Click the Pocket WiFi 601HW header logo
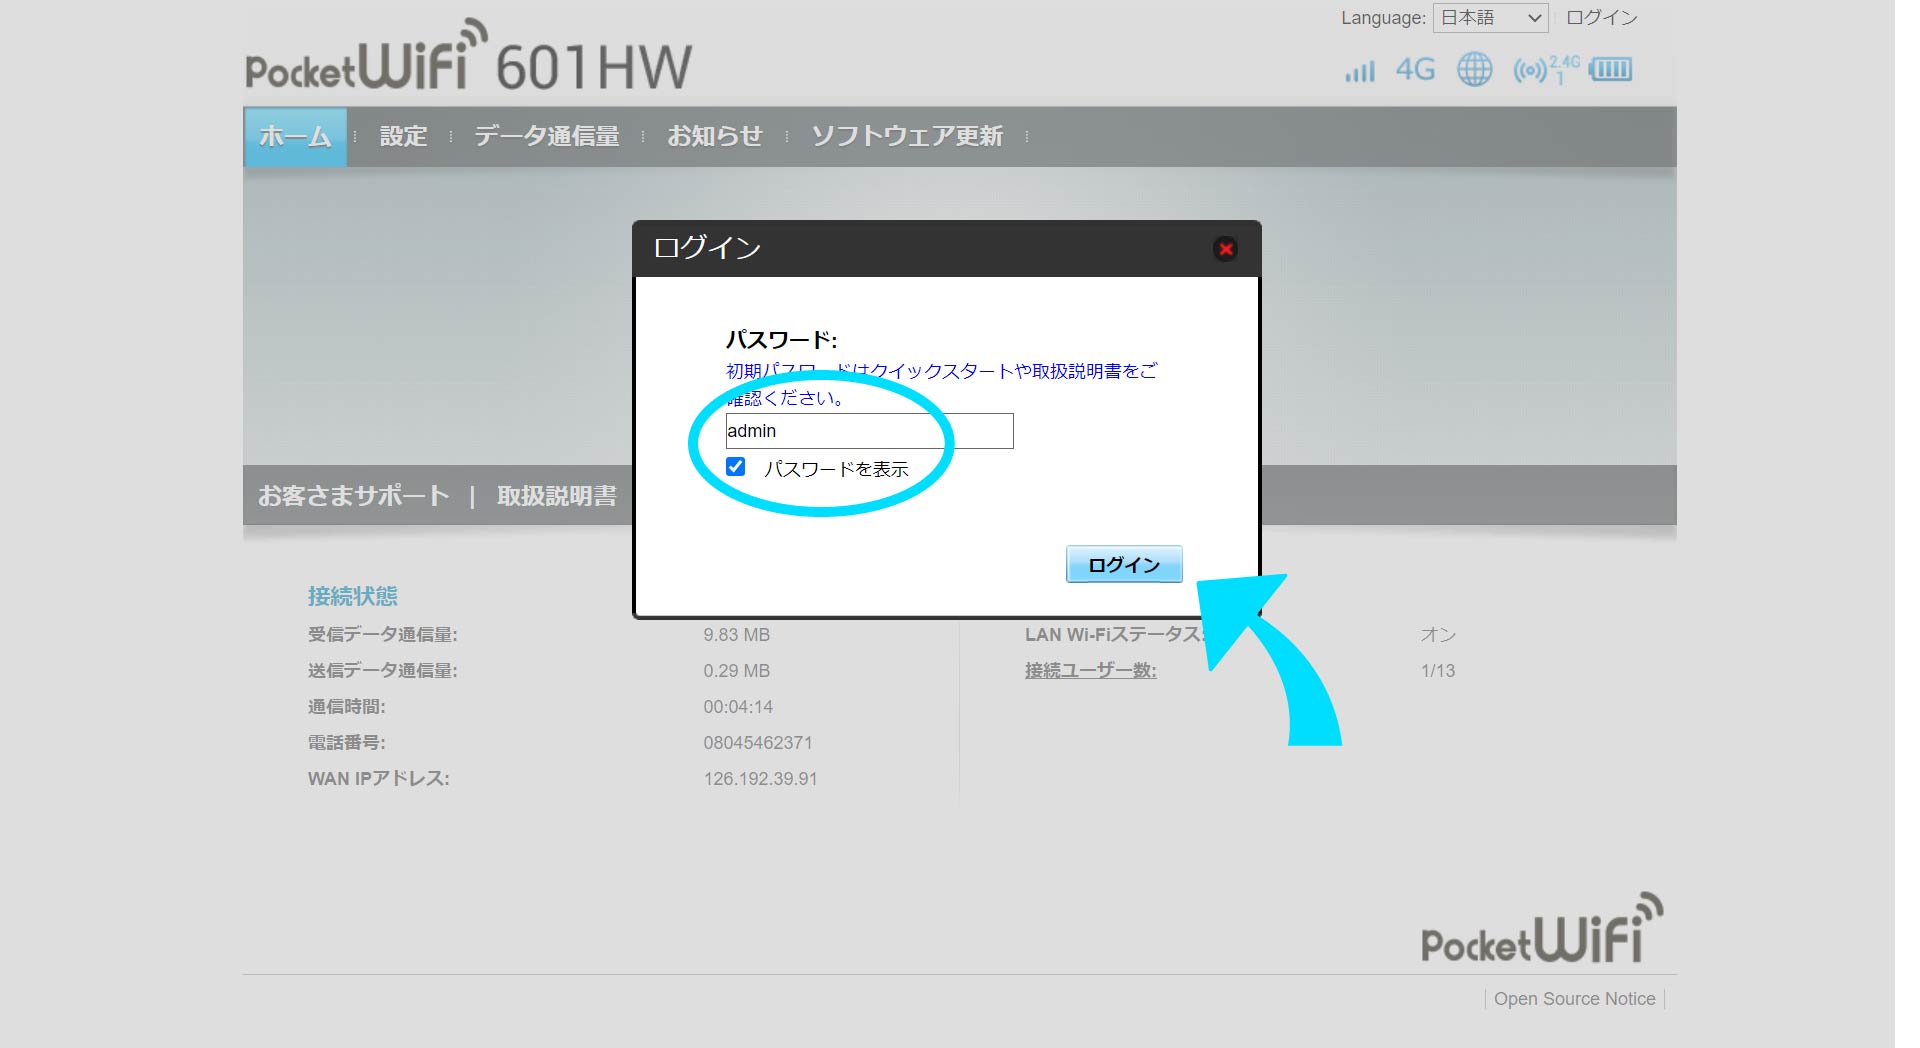The height and width of the screenshot is (1048, 1920). (468, 60)
